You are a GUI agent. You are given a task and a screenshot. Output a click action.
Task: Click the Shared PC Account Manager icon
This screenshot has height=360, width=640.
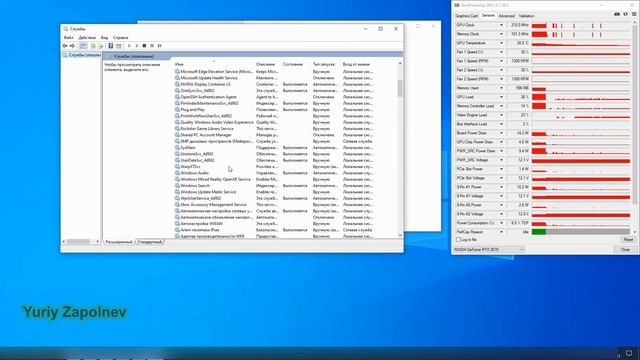[x=177, y=135]
